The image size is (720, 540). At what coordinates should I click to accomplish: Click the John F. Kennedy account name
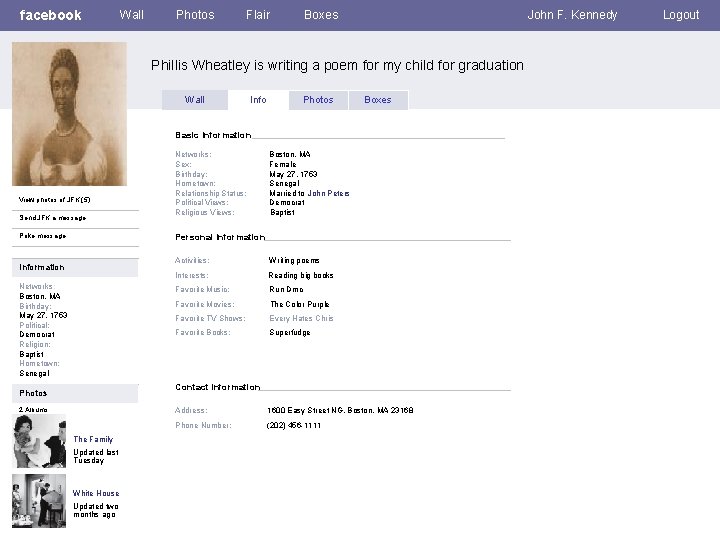pos(572,15)
